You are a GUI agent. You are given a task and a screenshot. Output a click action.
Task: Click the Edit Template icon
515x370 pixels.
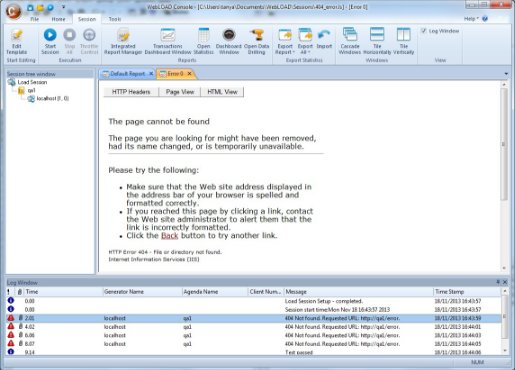click(x=16, y=41)
